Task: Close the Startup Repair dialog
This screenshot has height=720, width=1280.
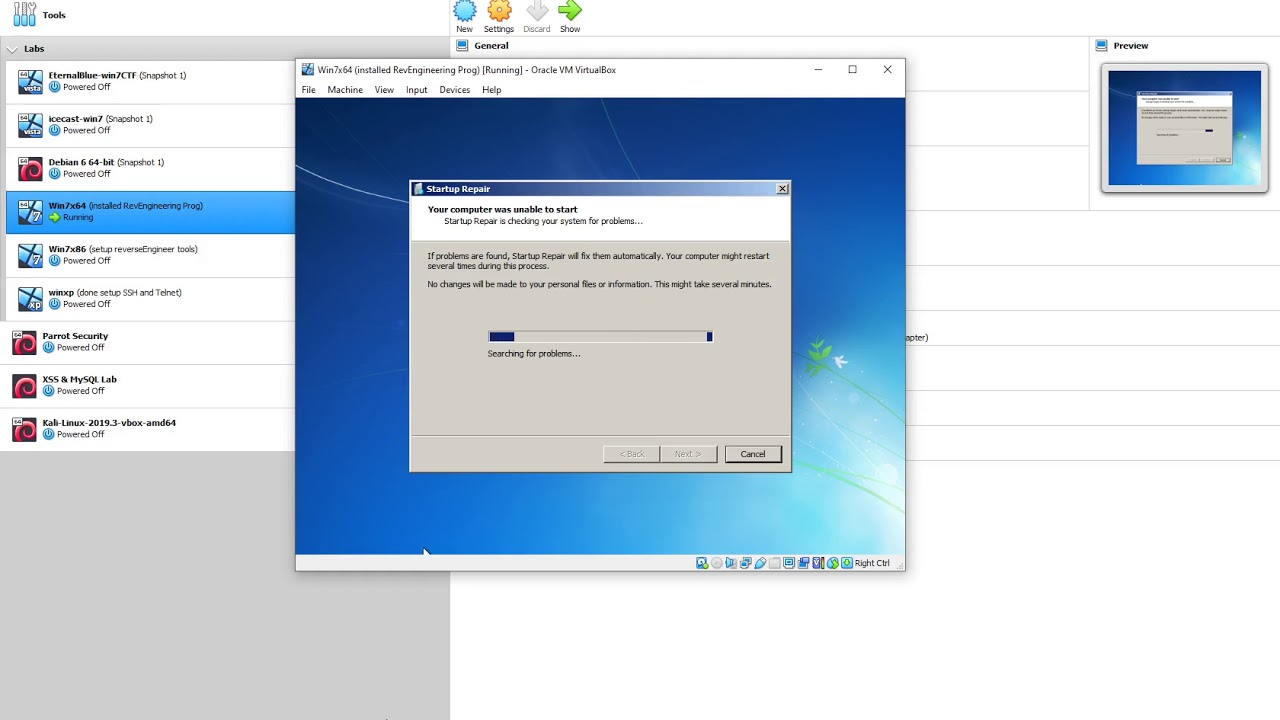Action: point(782,189)
